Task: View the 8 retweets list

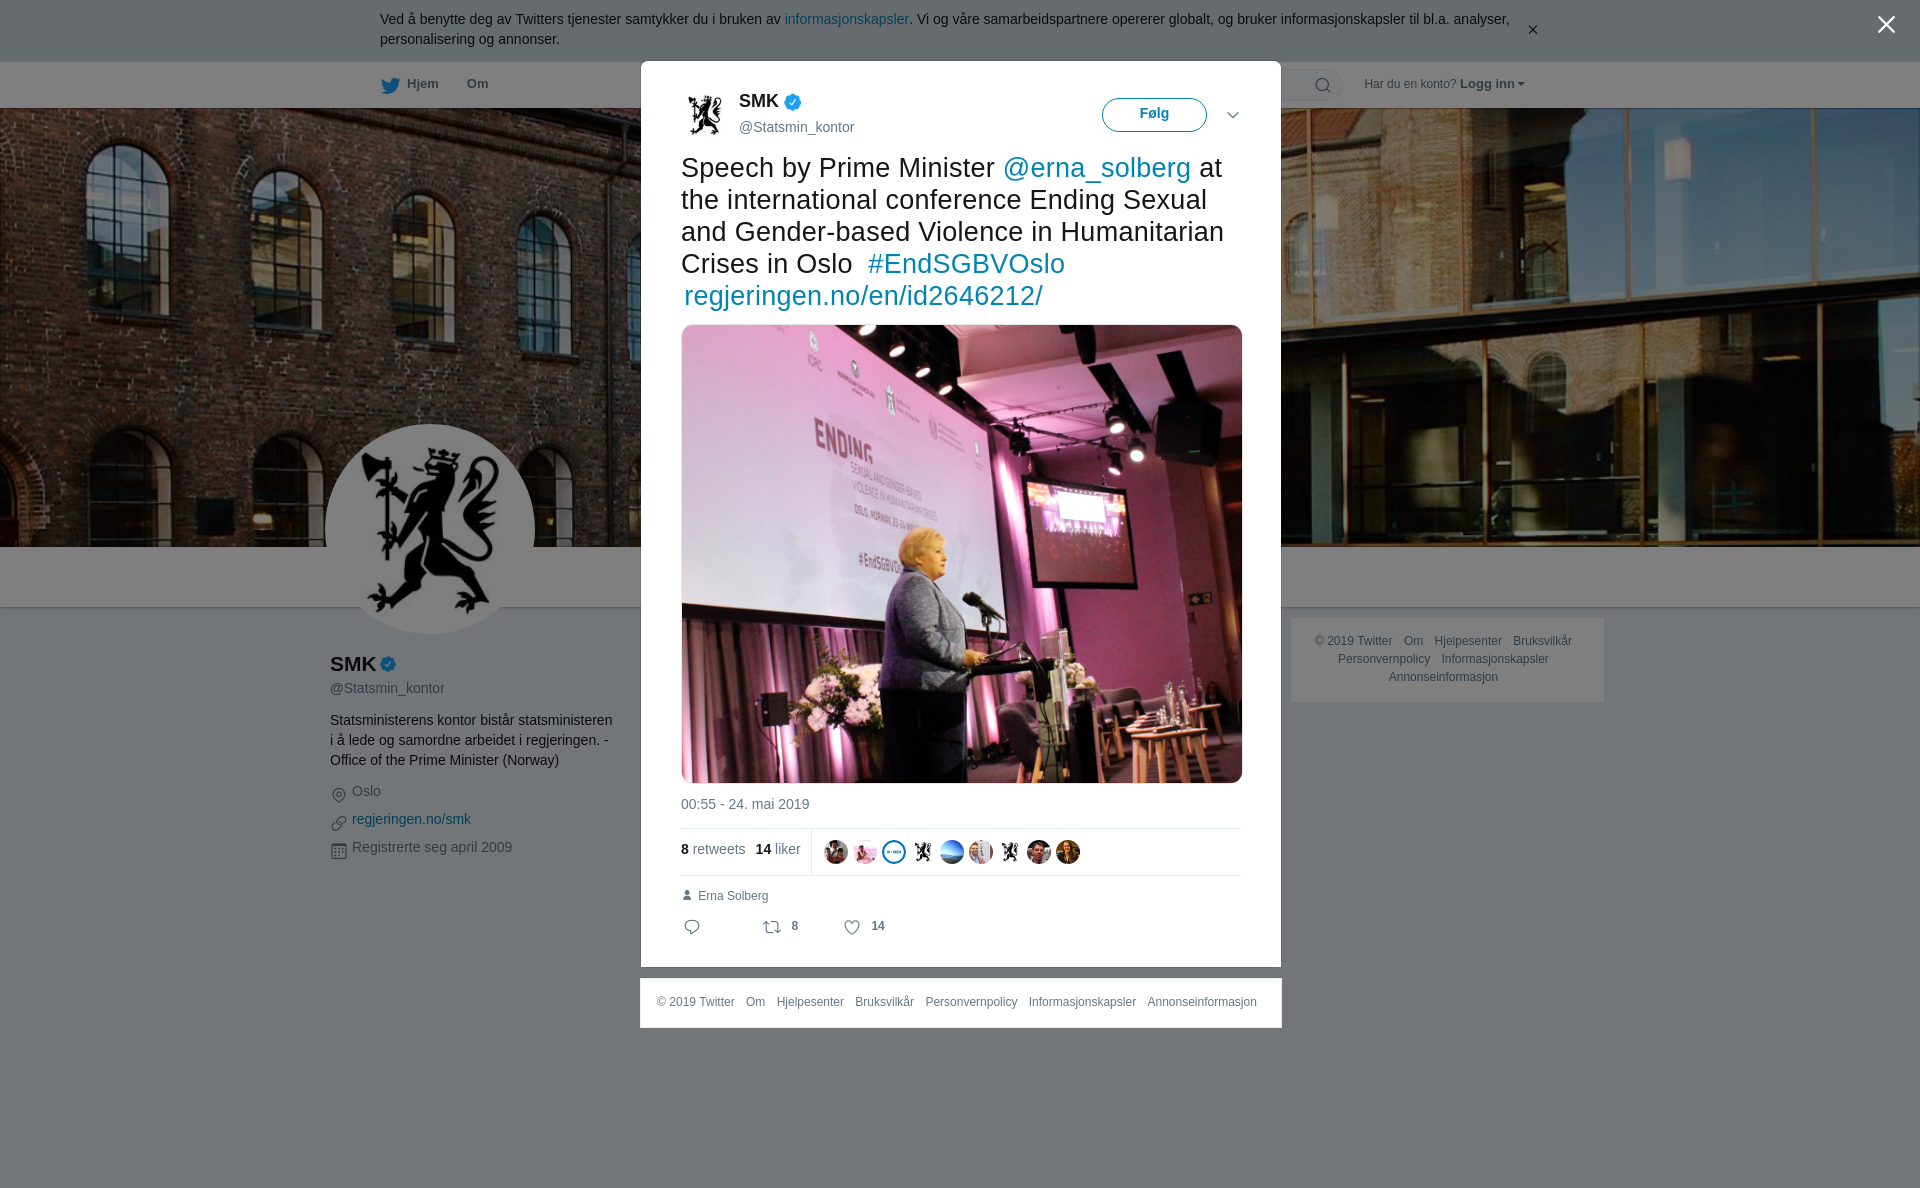Action: click(x=713, y=849)
